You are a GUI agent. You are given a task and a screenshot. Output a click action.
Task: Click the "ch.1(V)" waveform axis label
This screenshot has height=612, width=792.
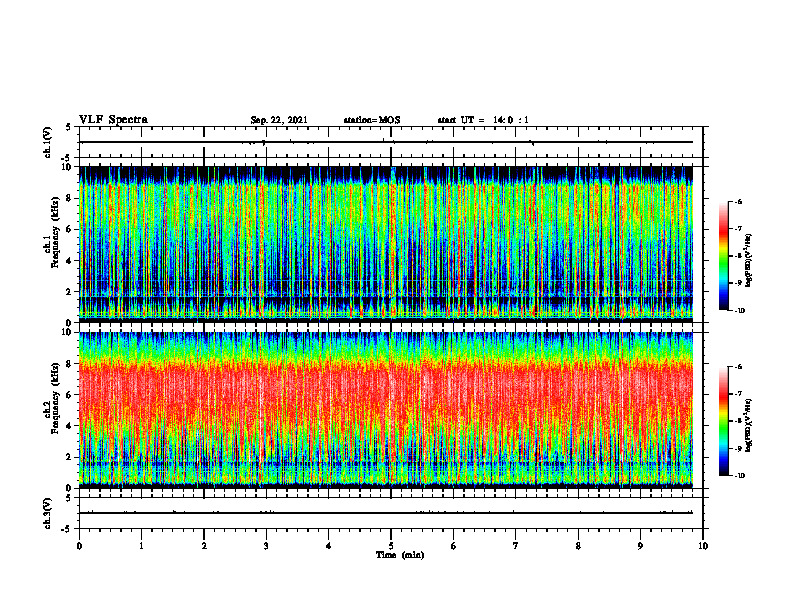pyautogui.click(x=48, y=142)
